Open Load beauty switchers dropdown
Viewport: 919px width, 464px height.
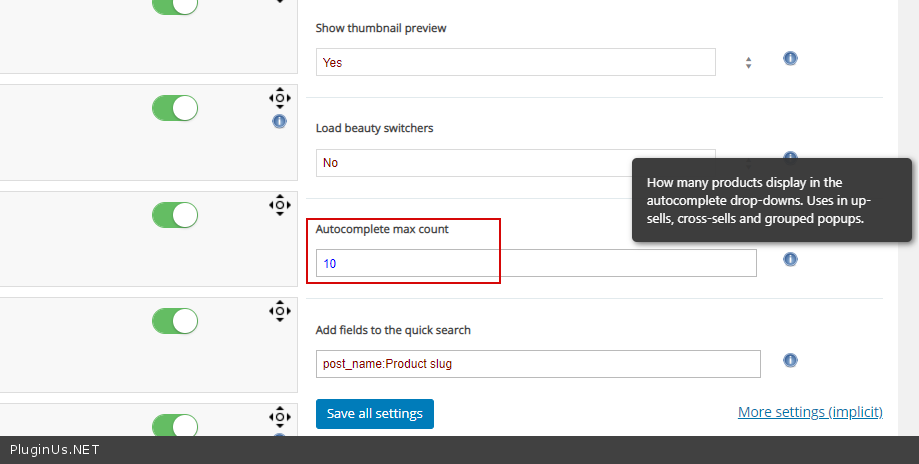[515, 163]
